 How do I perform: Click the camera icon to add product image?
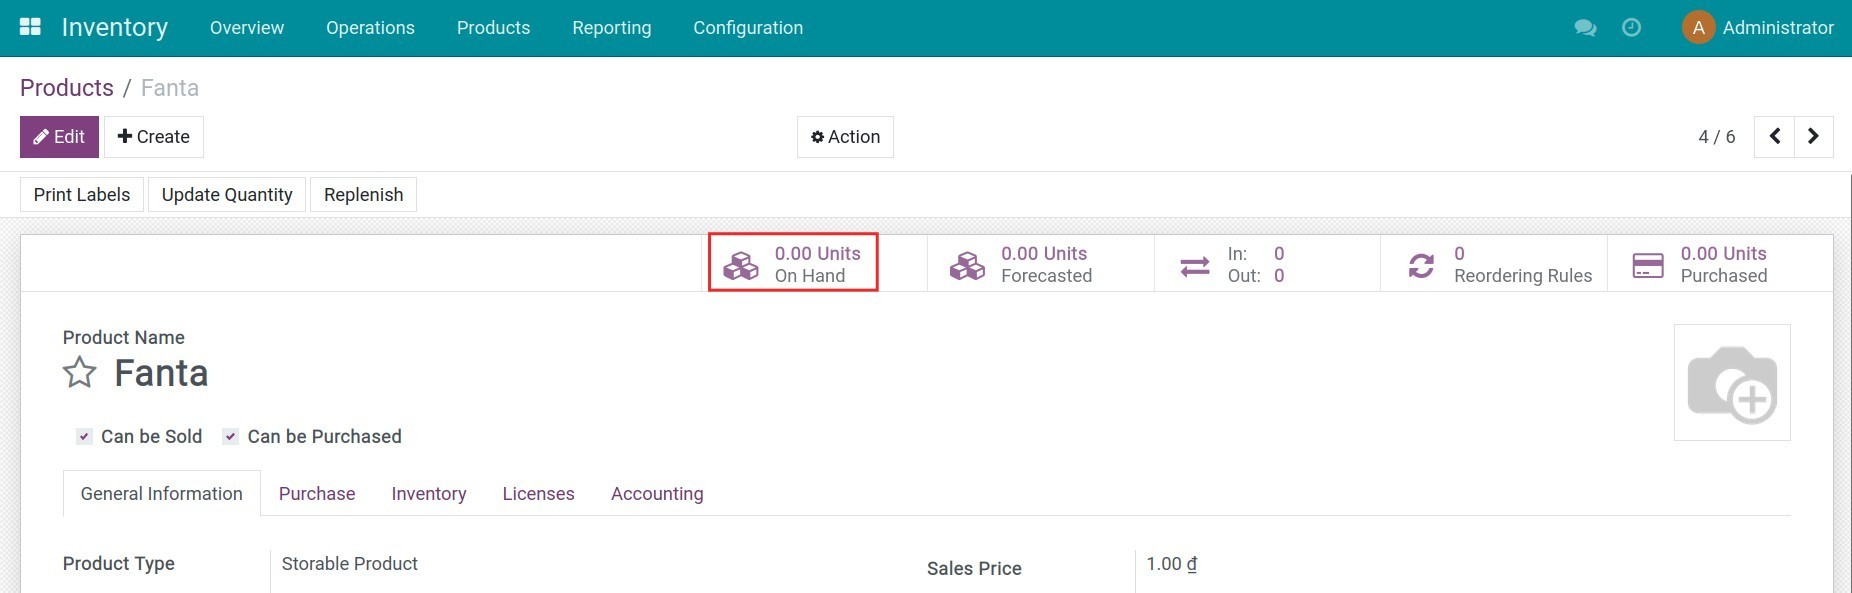1733,382
